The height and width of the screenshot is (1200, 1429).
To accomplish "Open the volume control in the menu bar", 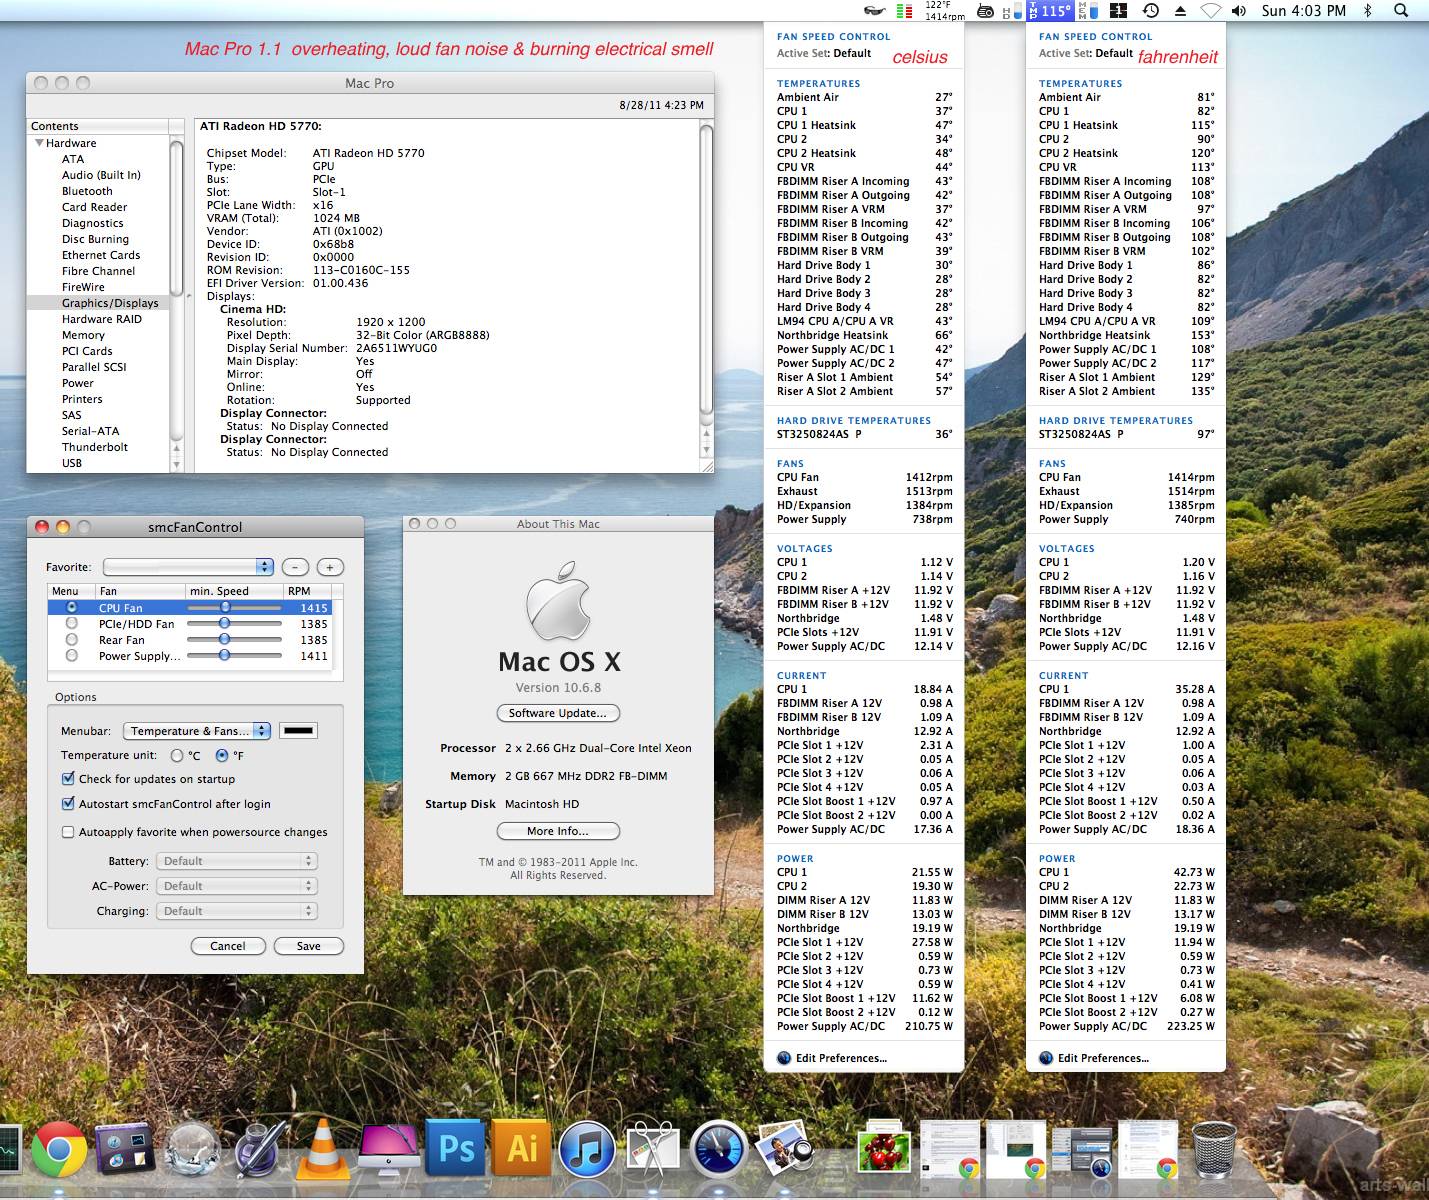I will click(x=1239, y=11).
